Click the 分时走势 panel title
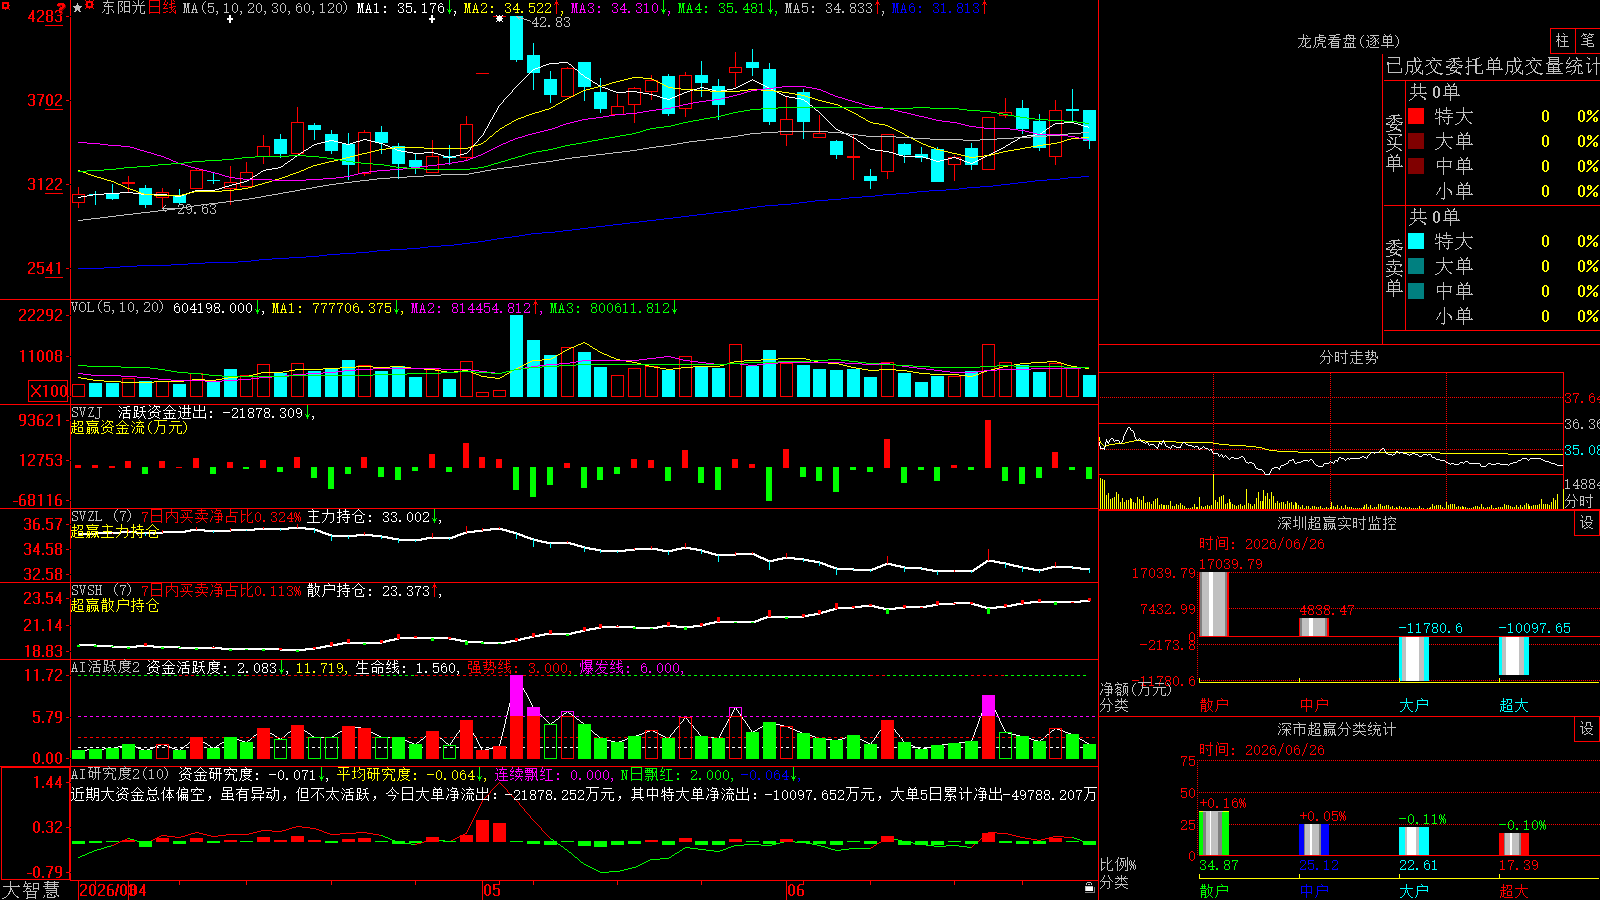This screenshot has height=900, width=1600. [1349, 357]
